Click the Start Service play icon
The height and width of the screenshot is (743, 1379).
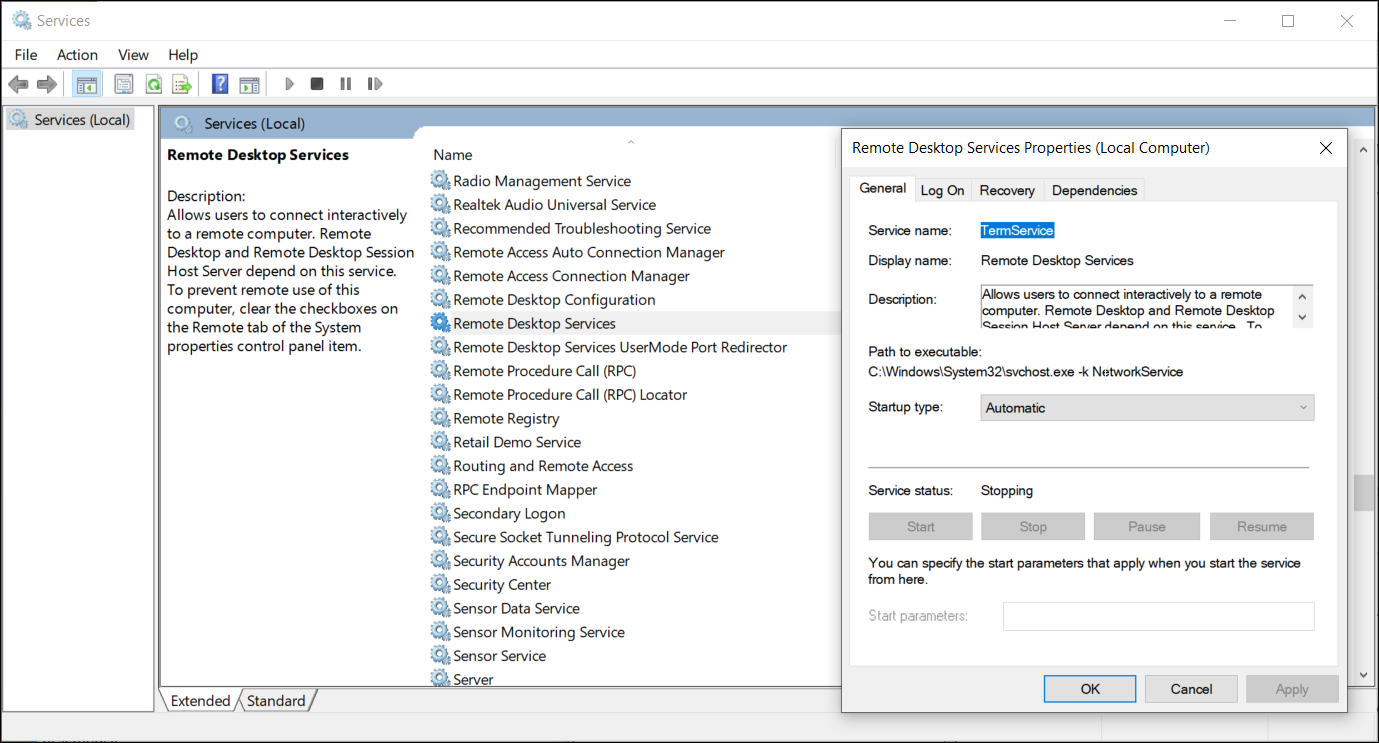coord(289,83)
